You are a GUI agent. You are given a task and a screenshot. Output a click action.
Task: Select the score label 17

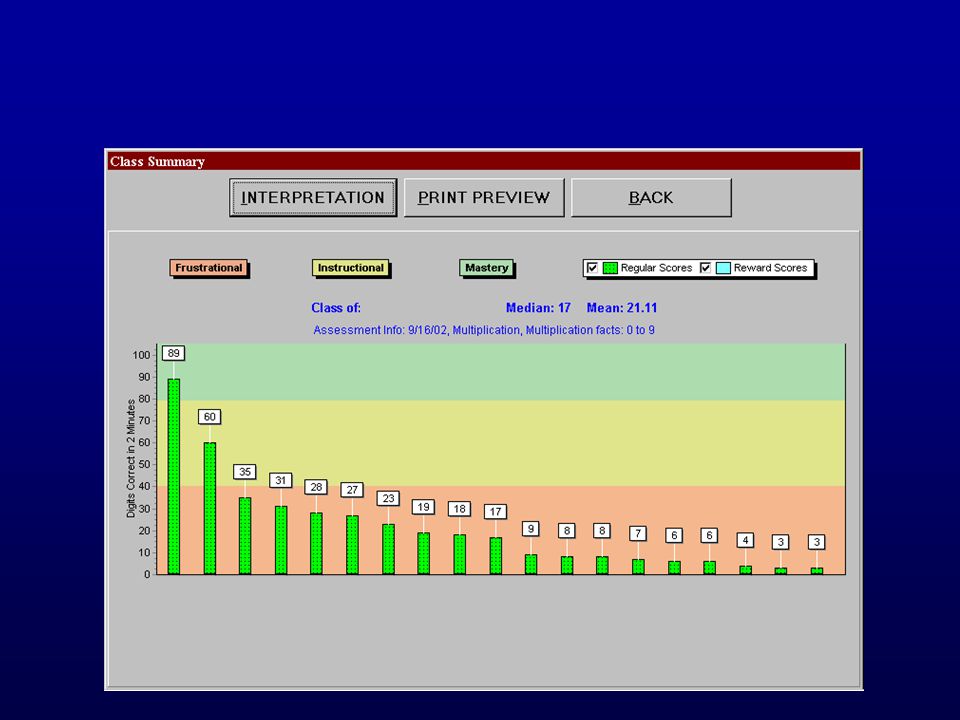coord(495,511)
